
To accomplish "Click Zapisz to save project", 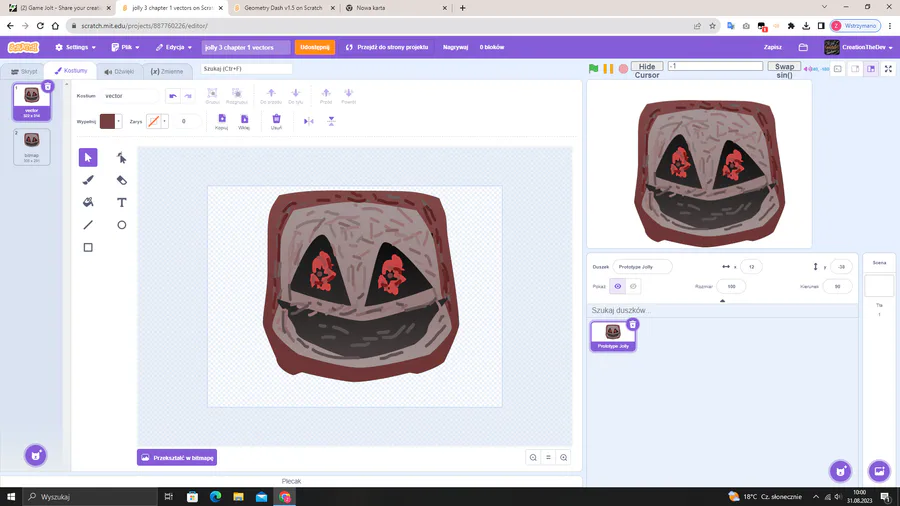I will coord(772,47).
